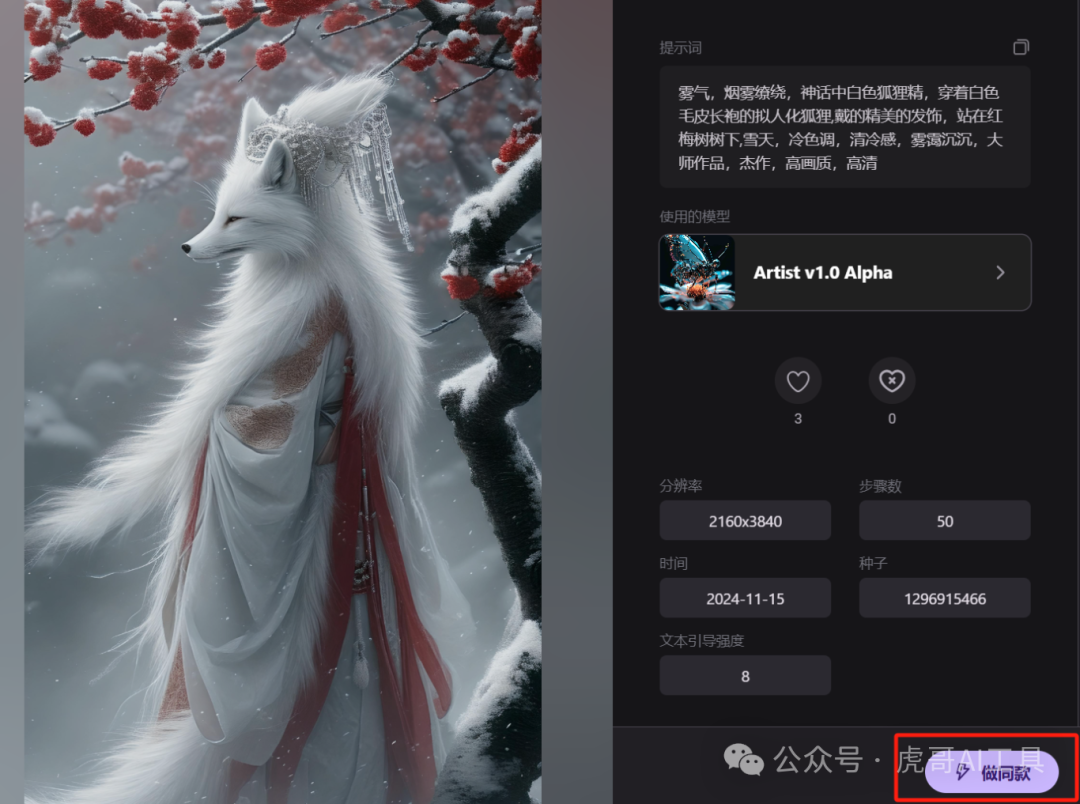The image size is (1080, 804).
Task: Open the 分辨率 resolution selector showing 2160x3840
Action: click(745, 520)
